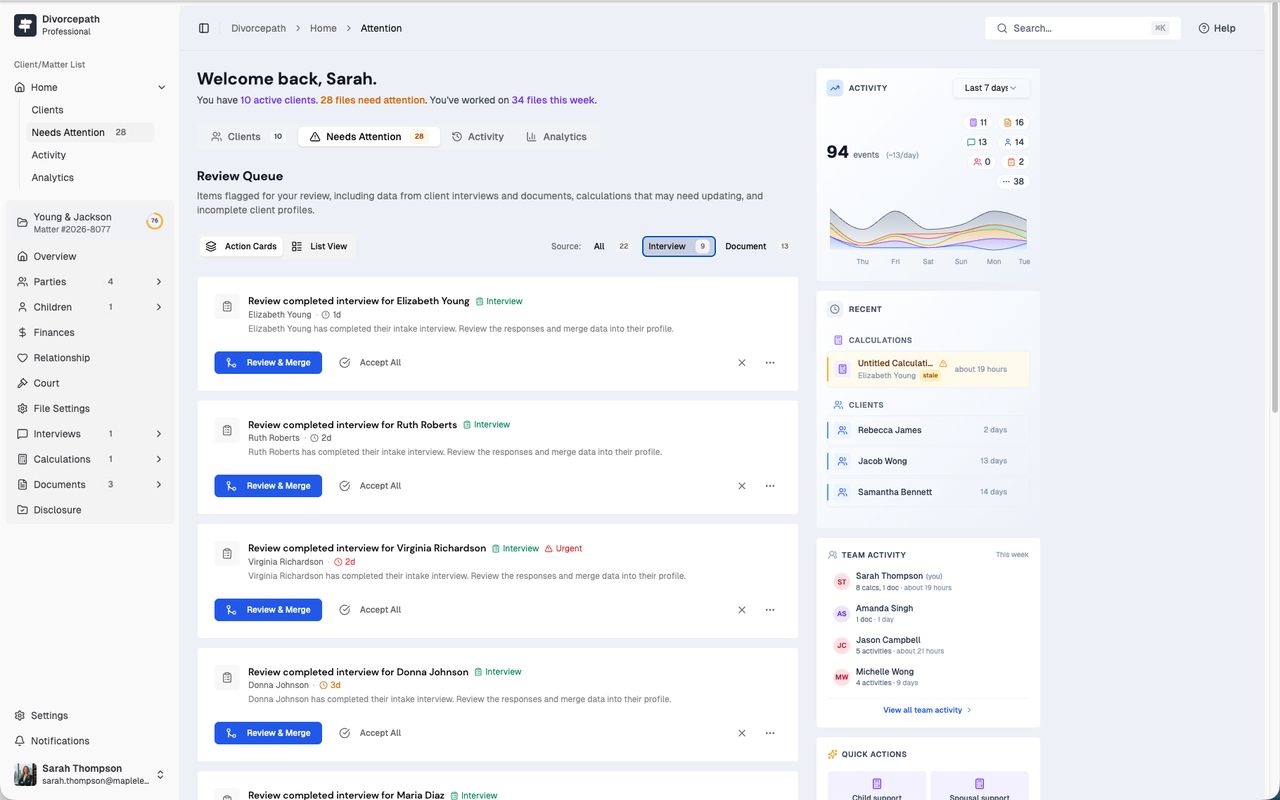Dismiss the Ruth Roberts interview review card
This screenshot has height=800, width=1280.
point(742,486)
